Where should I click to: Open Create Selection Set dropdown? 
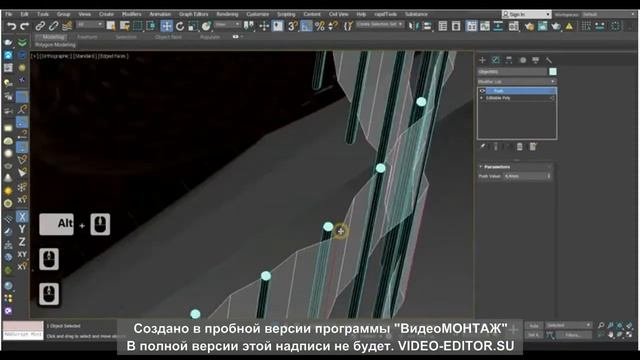[380, 25]
